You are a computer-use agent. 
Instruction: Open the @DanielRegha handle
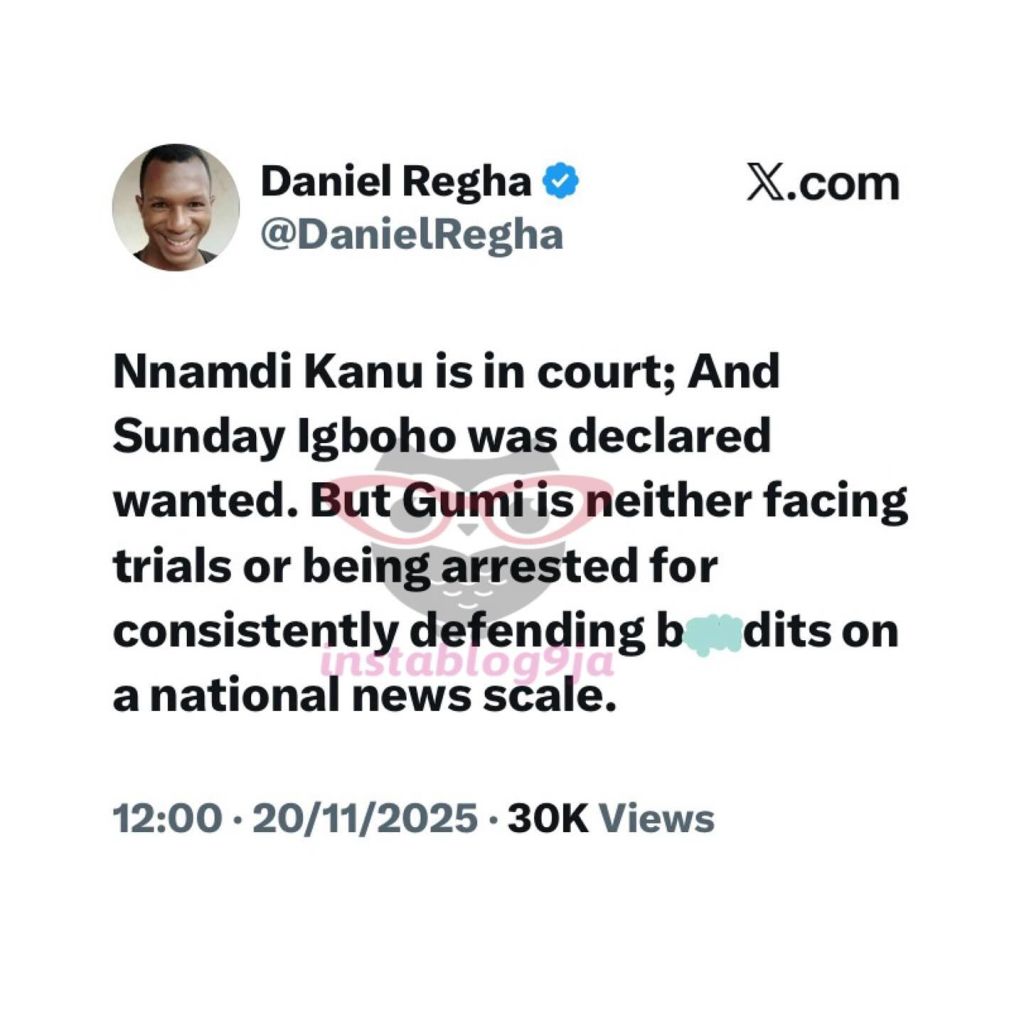[x=412, y=236]
